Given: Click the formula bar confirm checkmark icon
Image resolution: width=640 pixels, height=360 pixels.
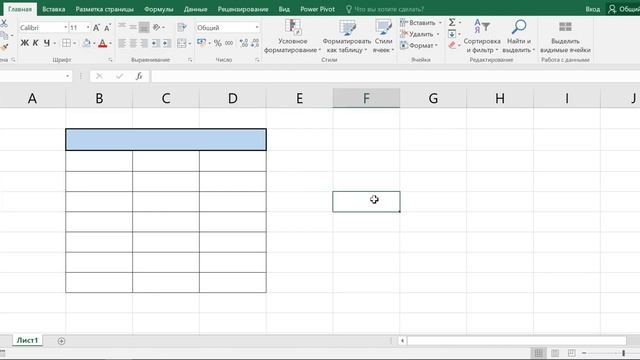Looking at the screenshot, I should click(119, 76).
